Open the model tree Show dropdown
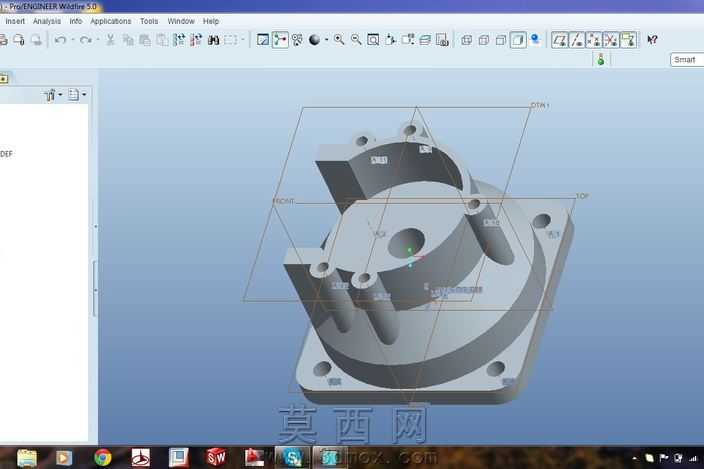The image size is (704, 469). [53, 95]
